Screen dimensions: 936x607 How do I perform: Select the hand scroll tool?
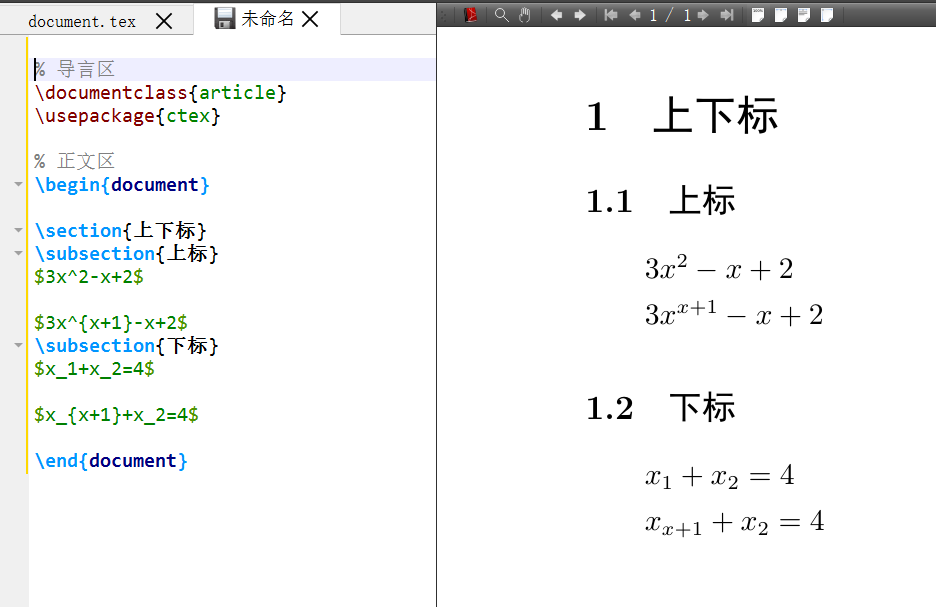(525, 15)
